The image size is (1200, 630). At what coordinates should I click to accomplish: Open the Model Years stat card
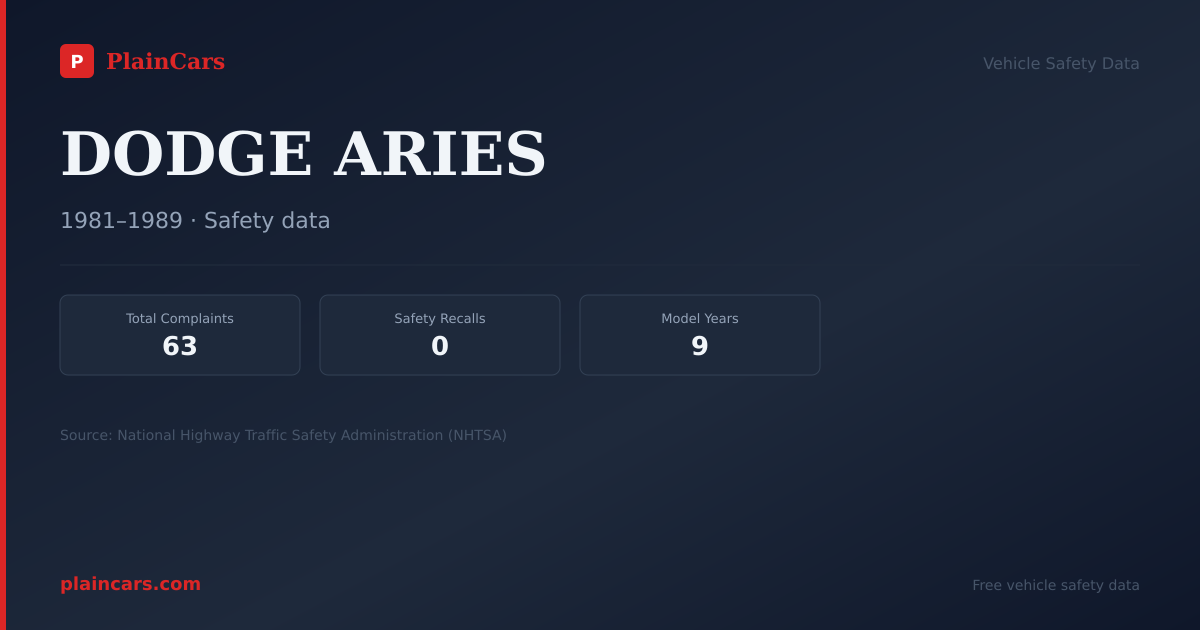700,335
